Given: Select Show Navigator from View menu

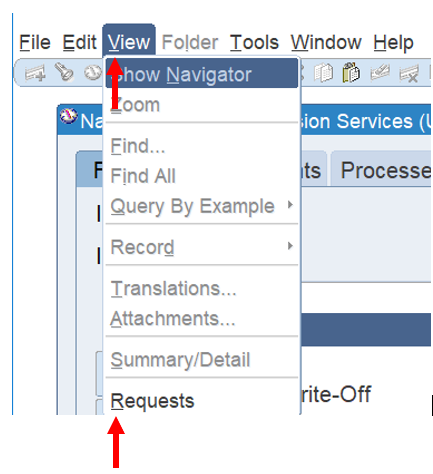Looking at the screenshot, I should click(202, 74).
